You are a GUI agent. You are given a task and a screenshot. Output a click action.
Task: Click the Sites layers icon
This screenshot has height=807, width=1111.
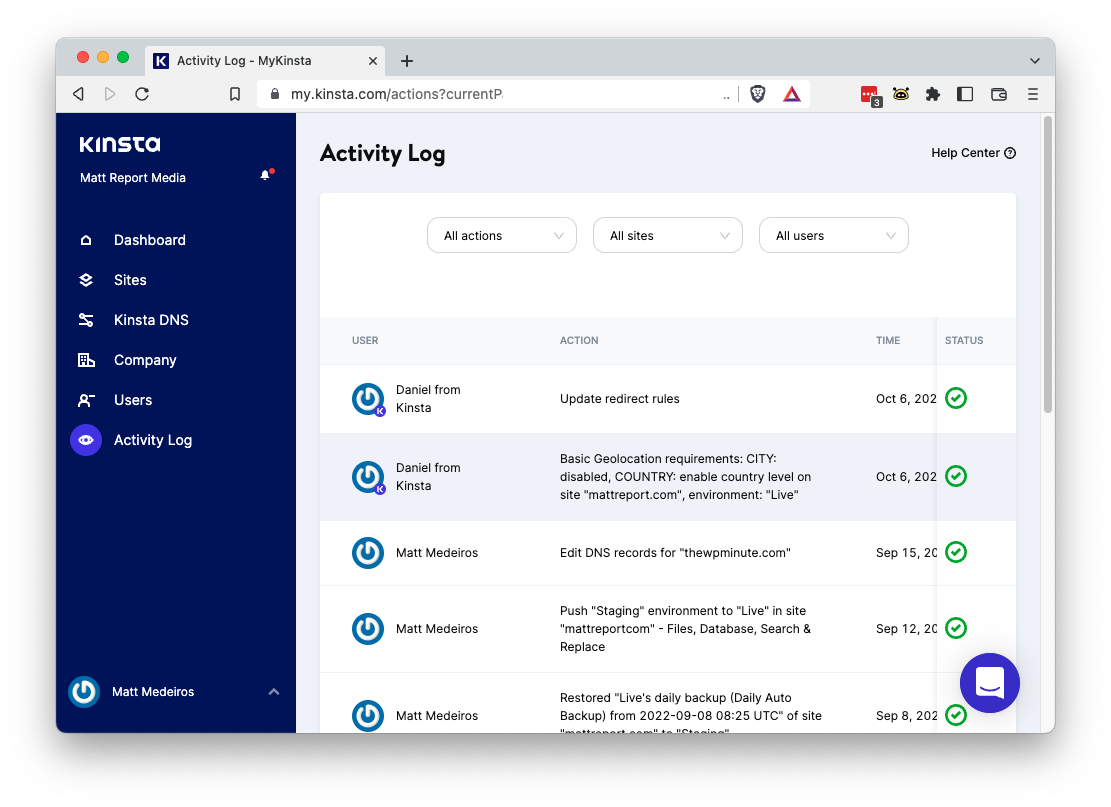[86, 280]
